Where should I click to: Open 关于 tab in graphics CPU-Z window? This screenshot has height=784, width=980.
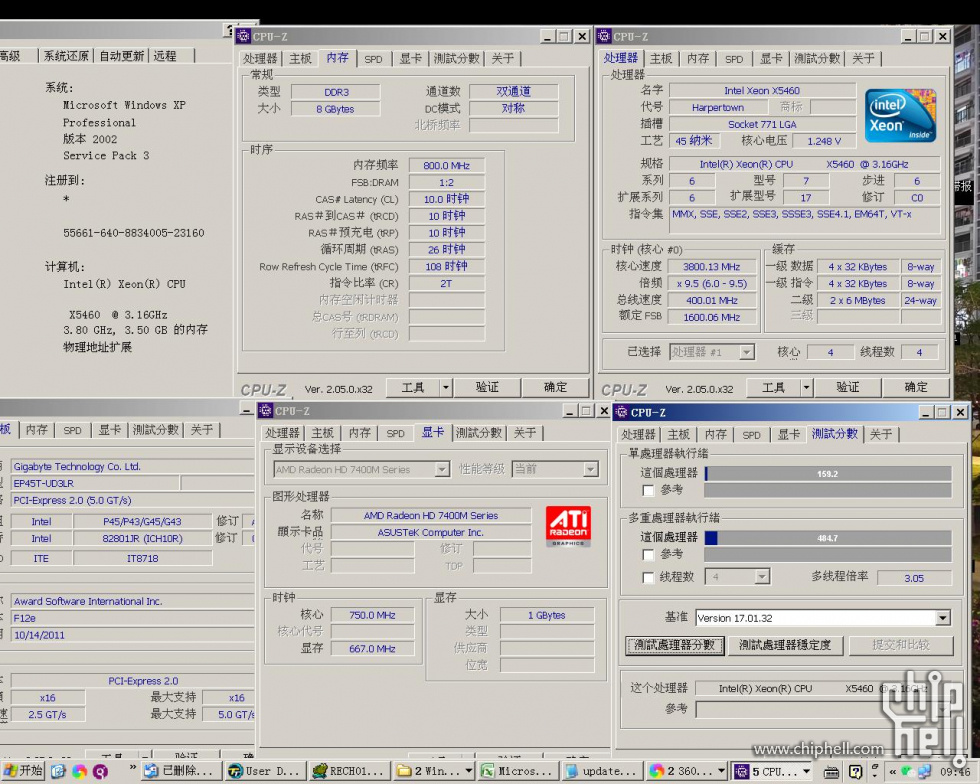click(525, 433)
